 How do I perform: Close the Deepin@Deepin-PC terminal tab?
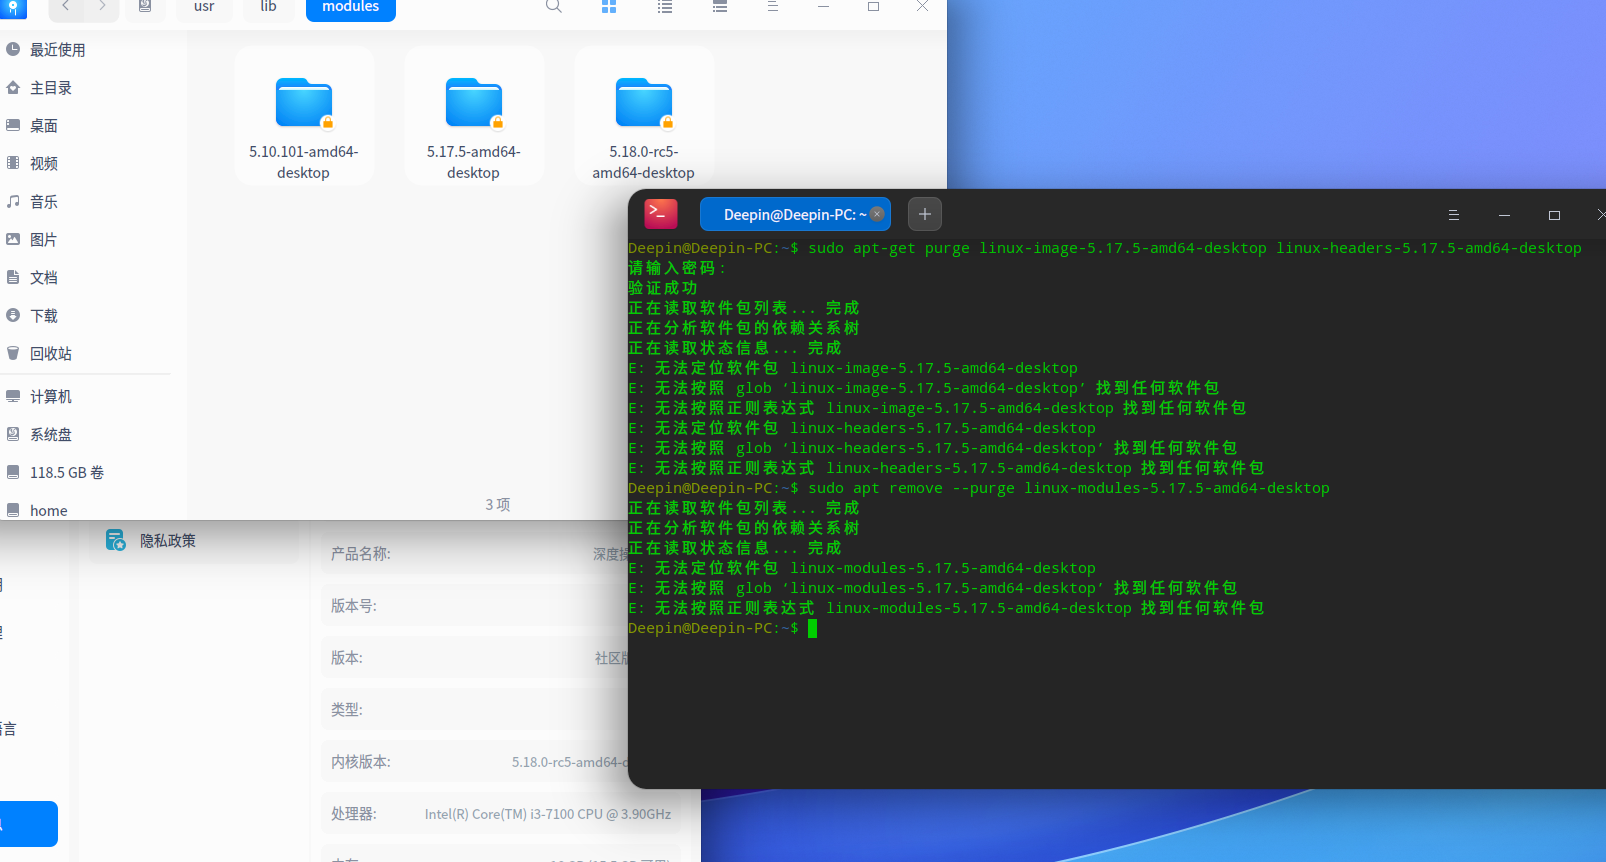click(877, 214)
